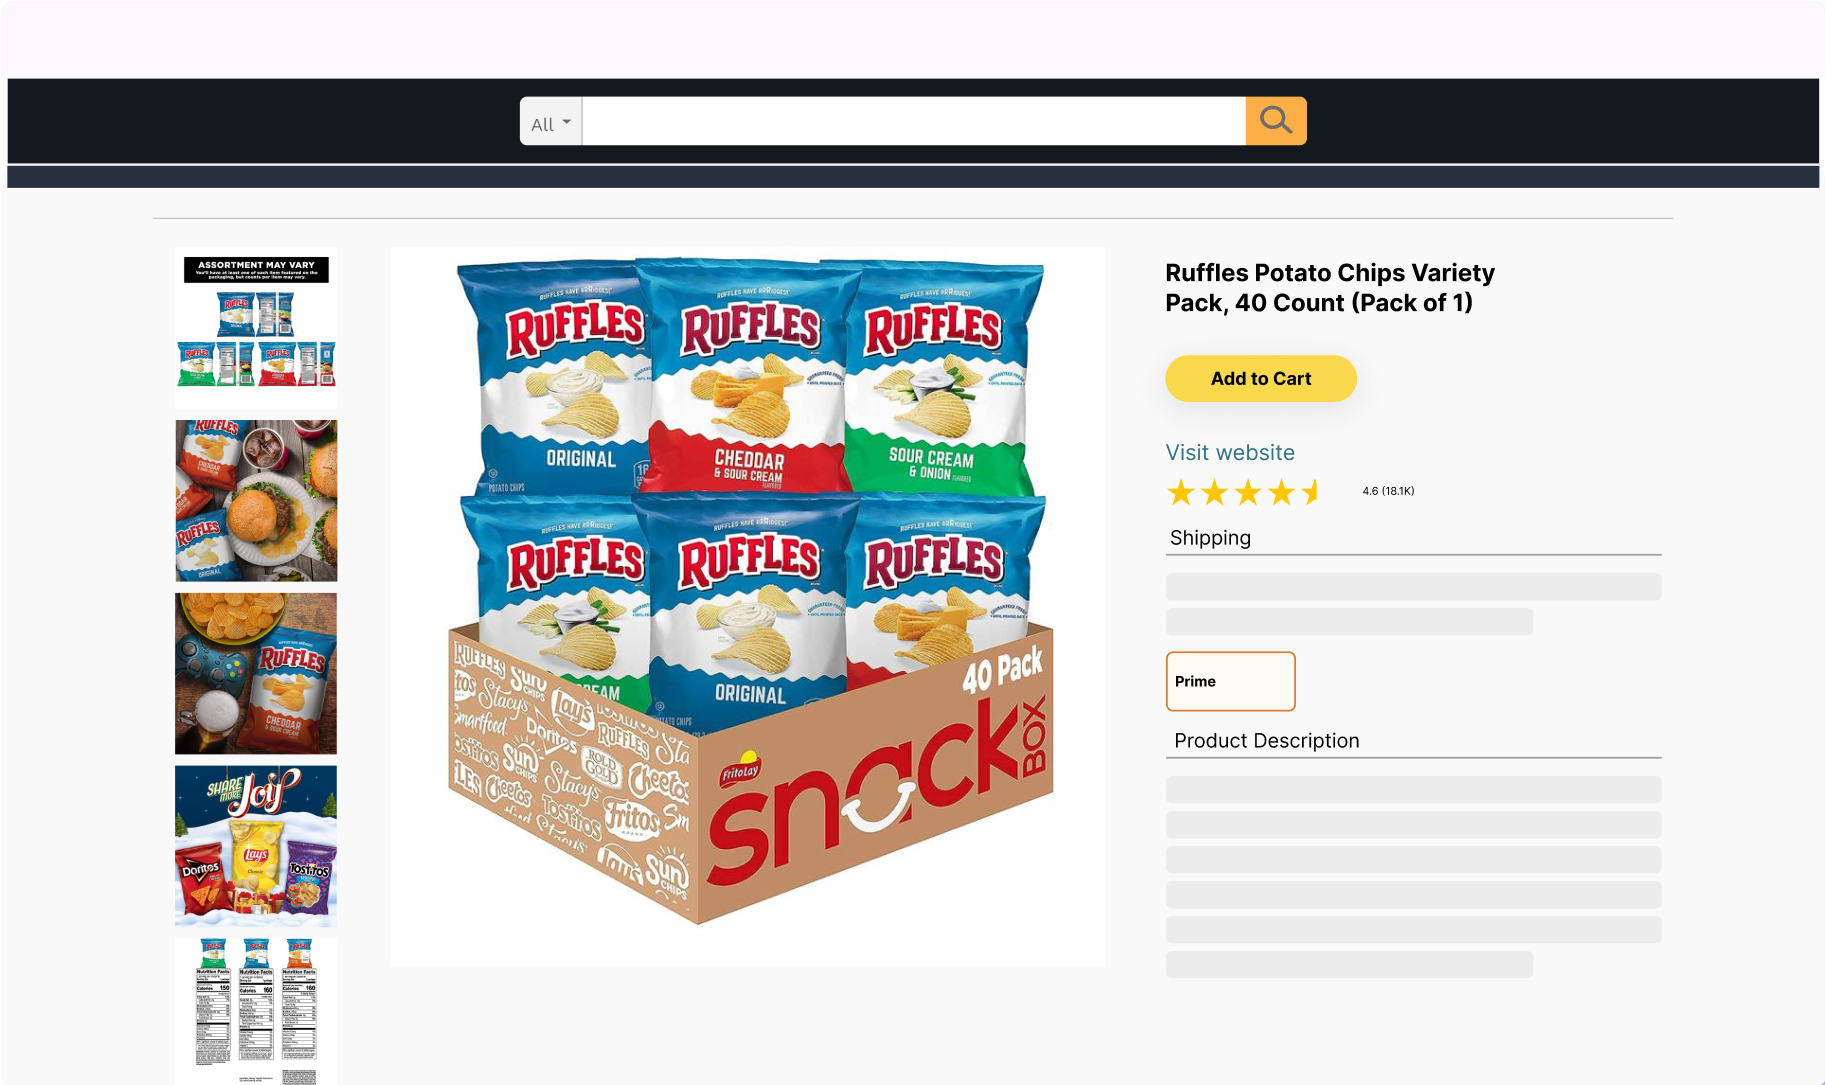Viewport: 1825px width, 1085px height.
Task: Select the Prime badge
Action: click(1230, 681)
